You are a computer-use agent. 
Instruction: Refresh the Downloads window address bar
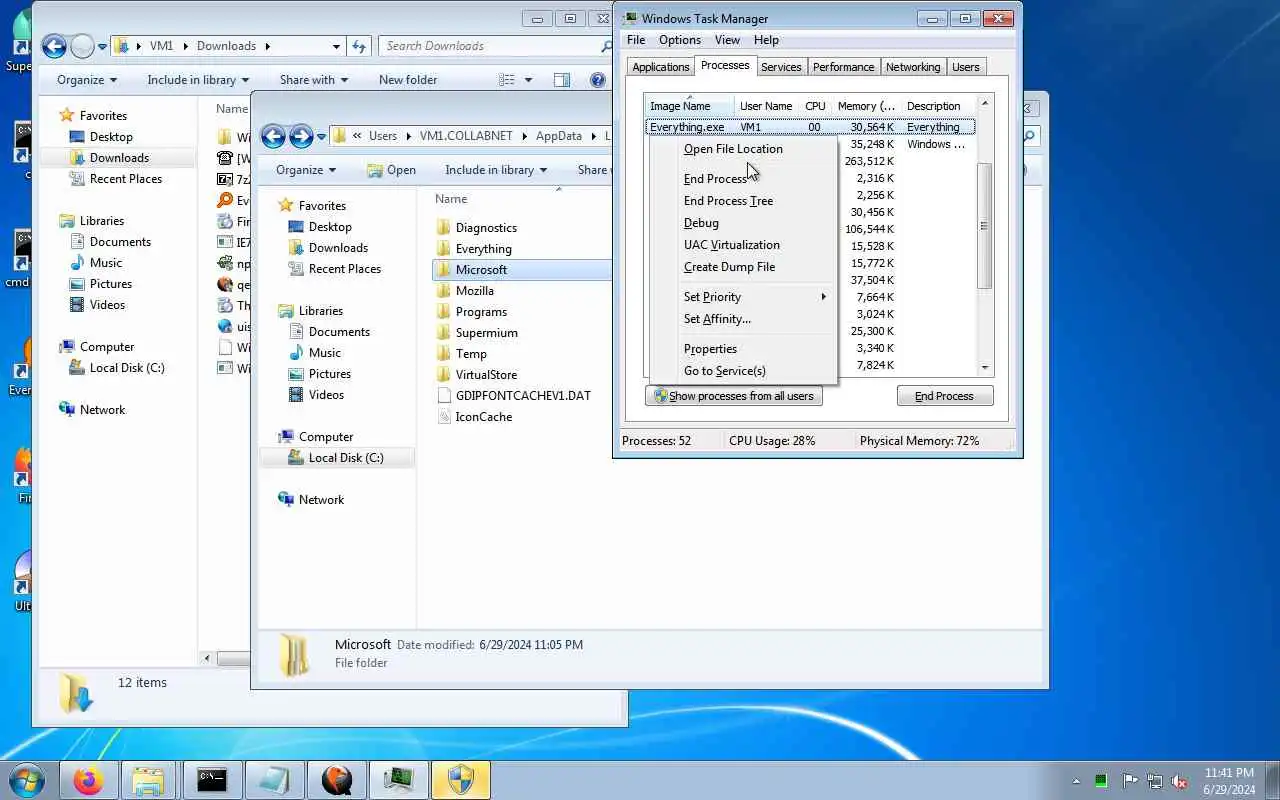point(360,46)
